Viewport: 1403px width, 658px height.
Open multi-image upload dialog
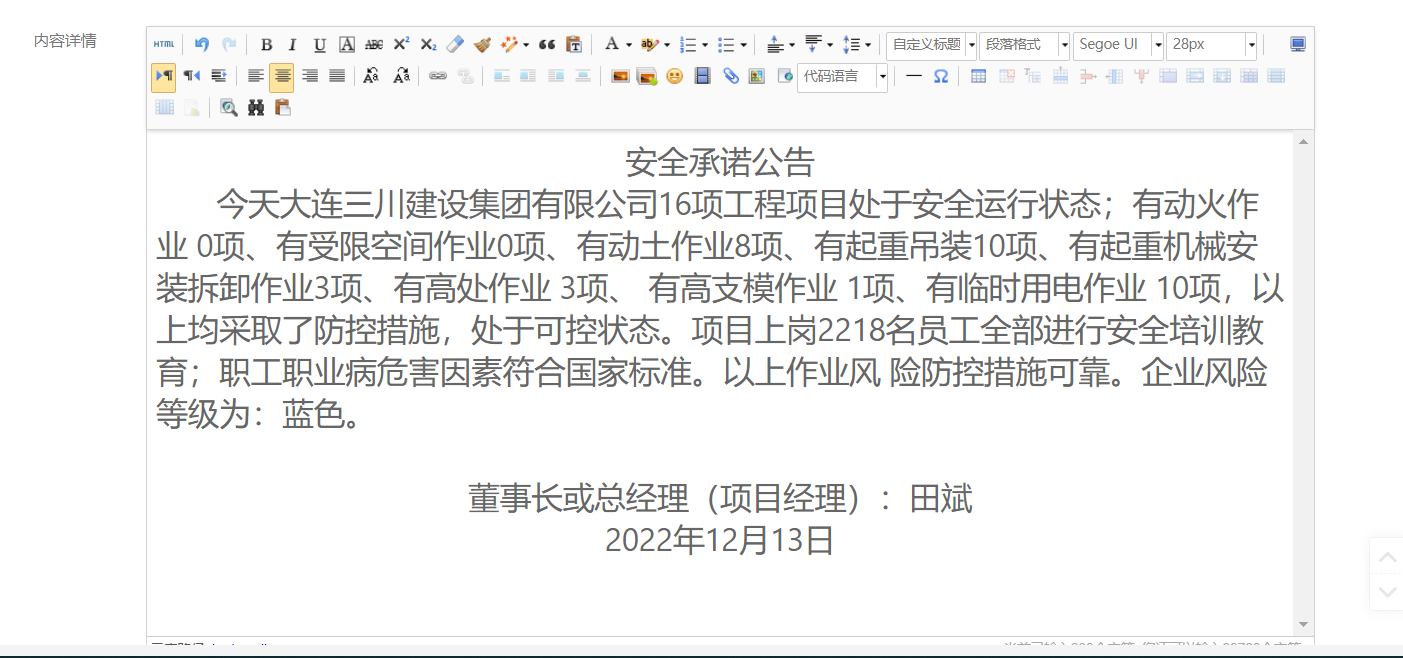[x=647, y=76]
